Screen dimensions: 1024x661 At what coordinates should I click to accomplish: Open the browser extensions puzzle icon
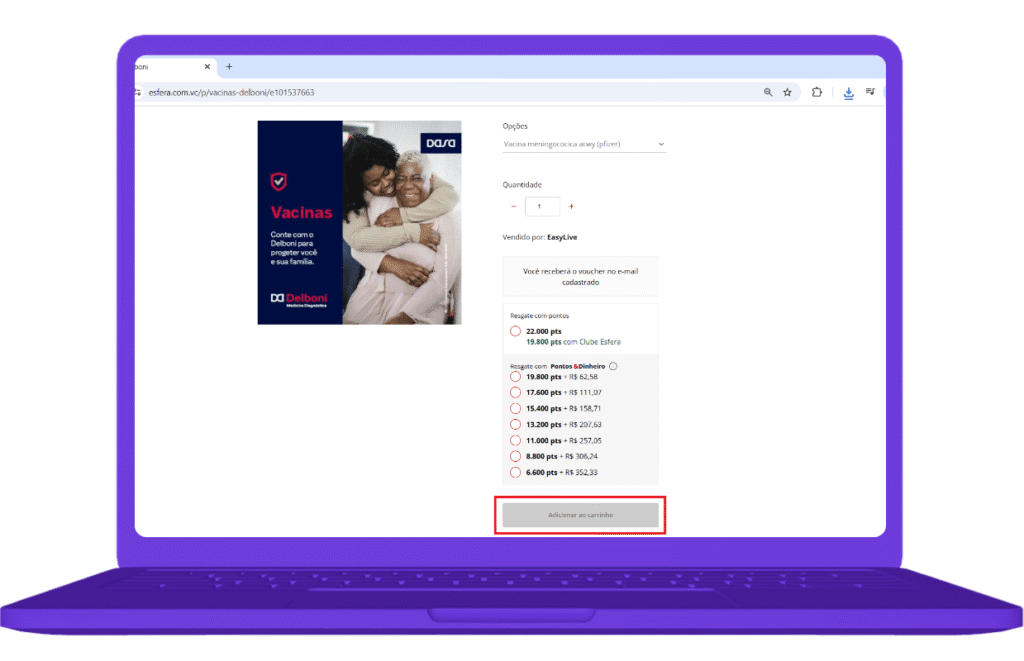pyautogui.click(x=817, y=92)
